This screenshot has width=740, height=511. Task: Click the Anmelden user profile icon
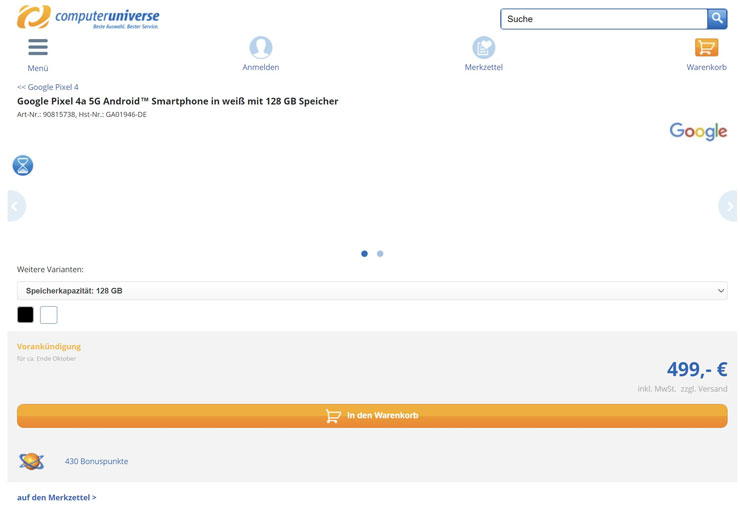pyautogui.click(x=260, y=47)
